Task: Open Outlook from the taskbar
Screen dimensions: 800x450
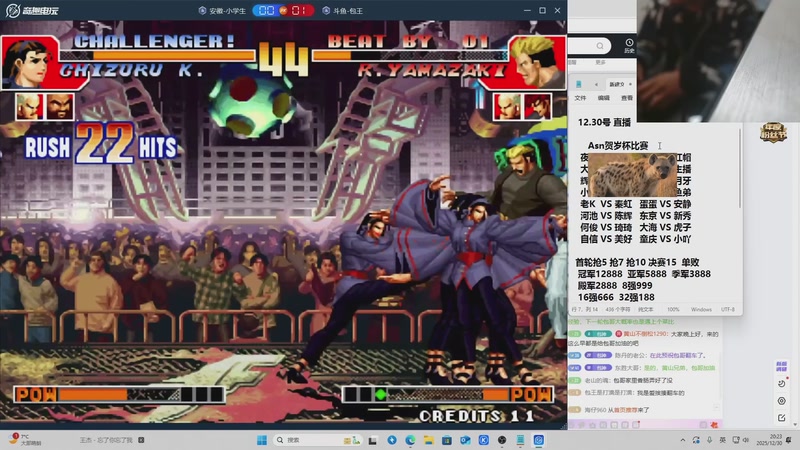Action: [465, 440]
